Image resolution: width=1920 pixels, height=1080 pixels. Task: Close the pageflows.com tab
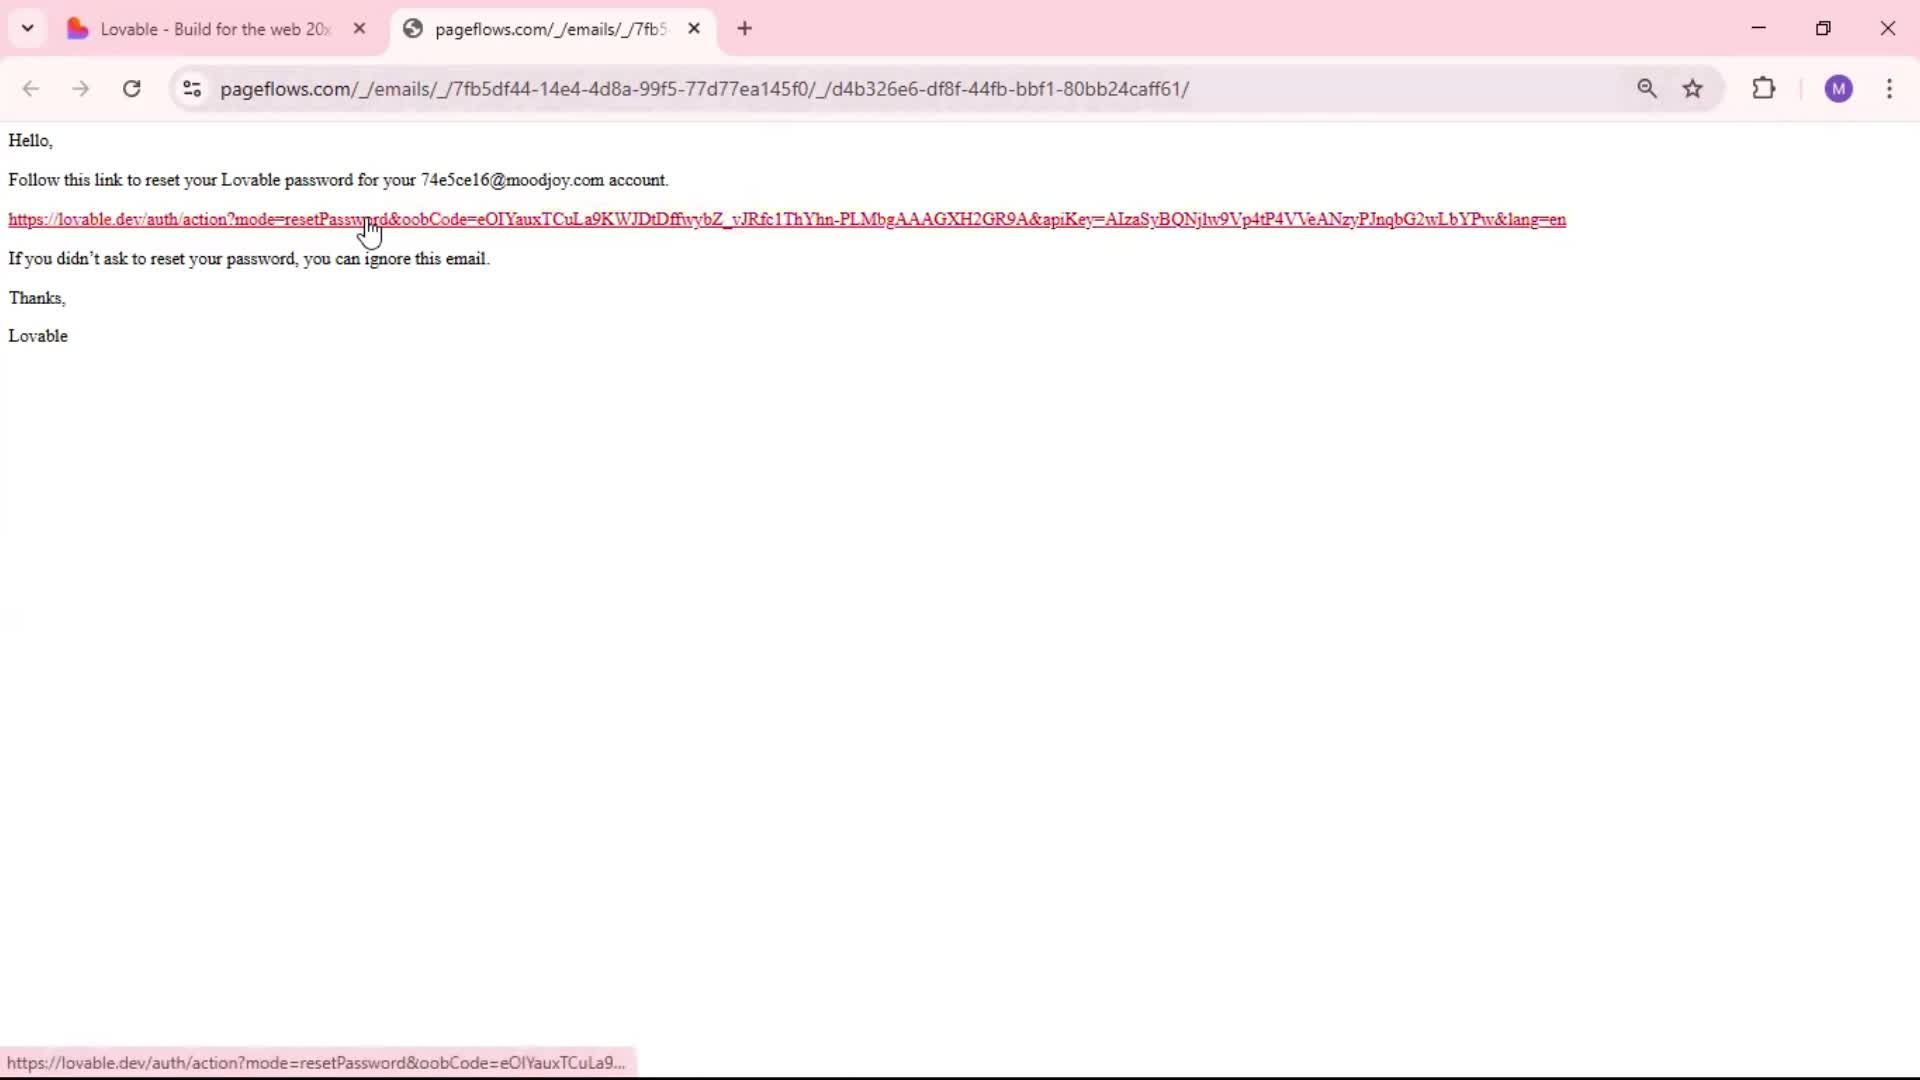[694, 29]
